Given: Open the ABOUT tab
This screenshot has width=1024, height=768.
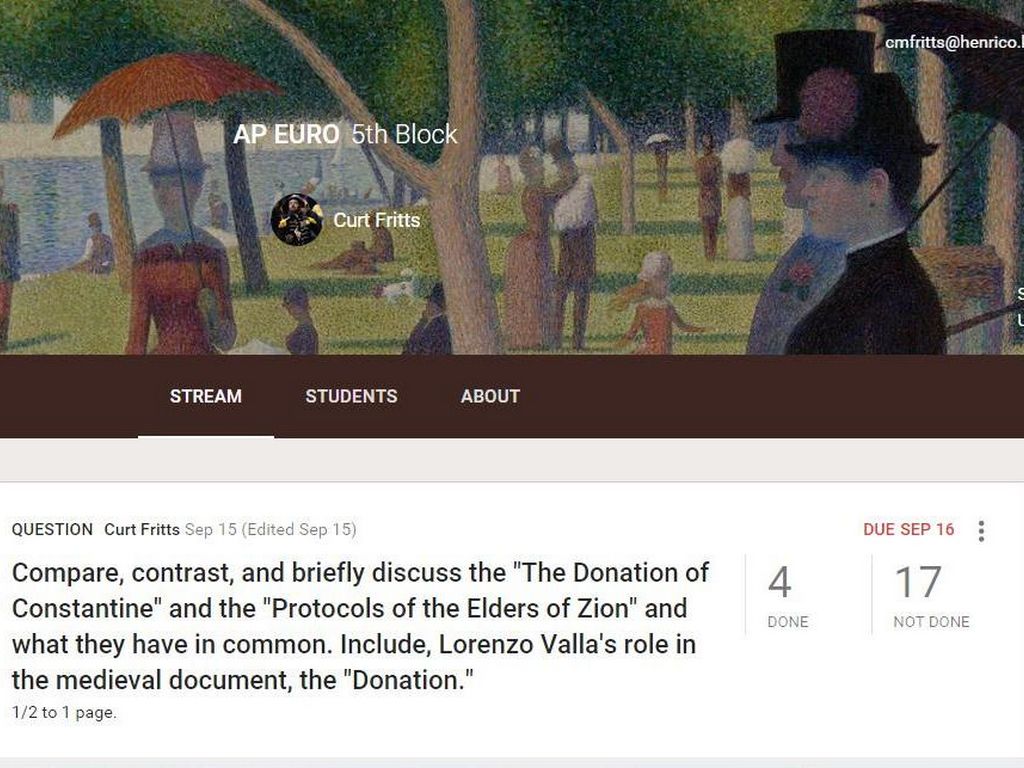Looking at the screenshot, I should tap(490, 396).
